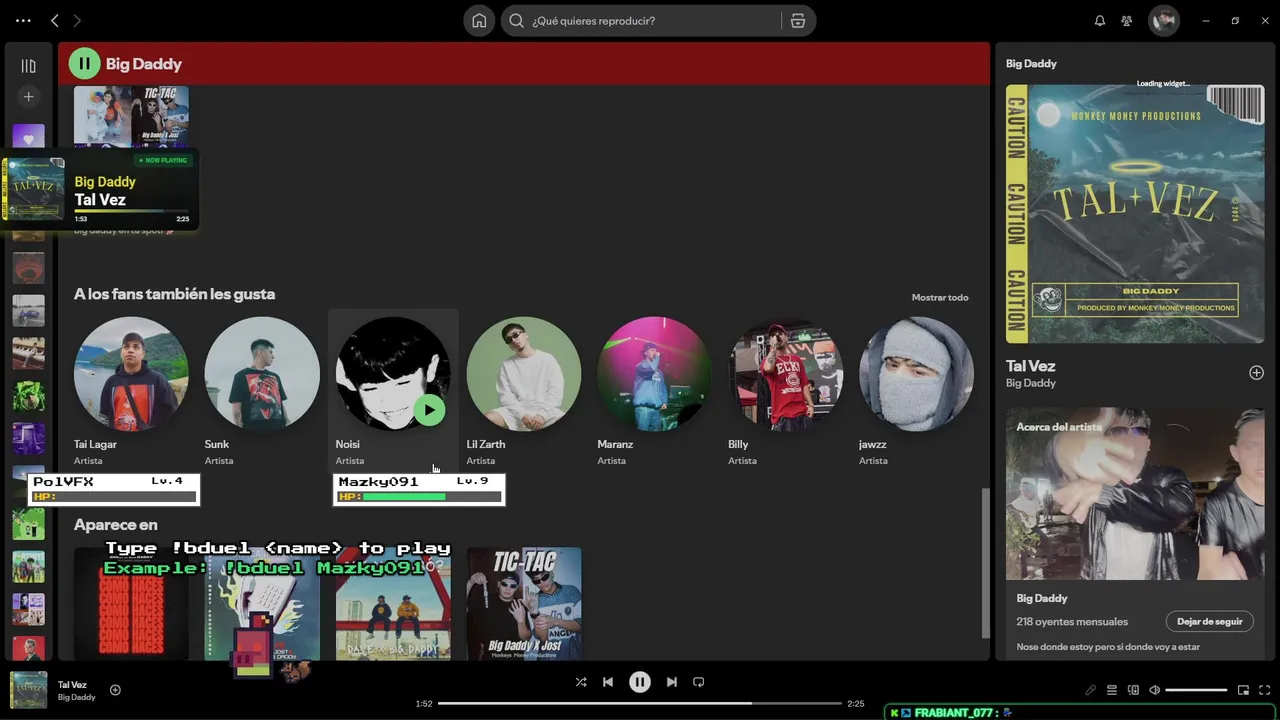
Task: Open Tal Vez title in right panel
Action: [1030, 366]
